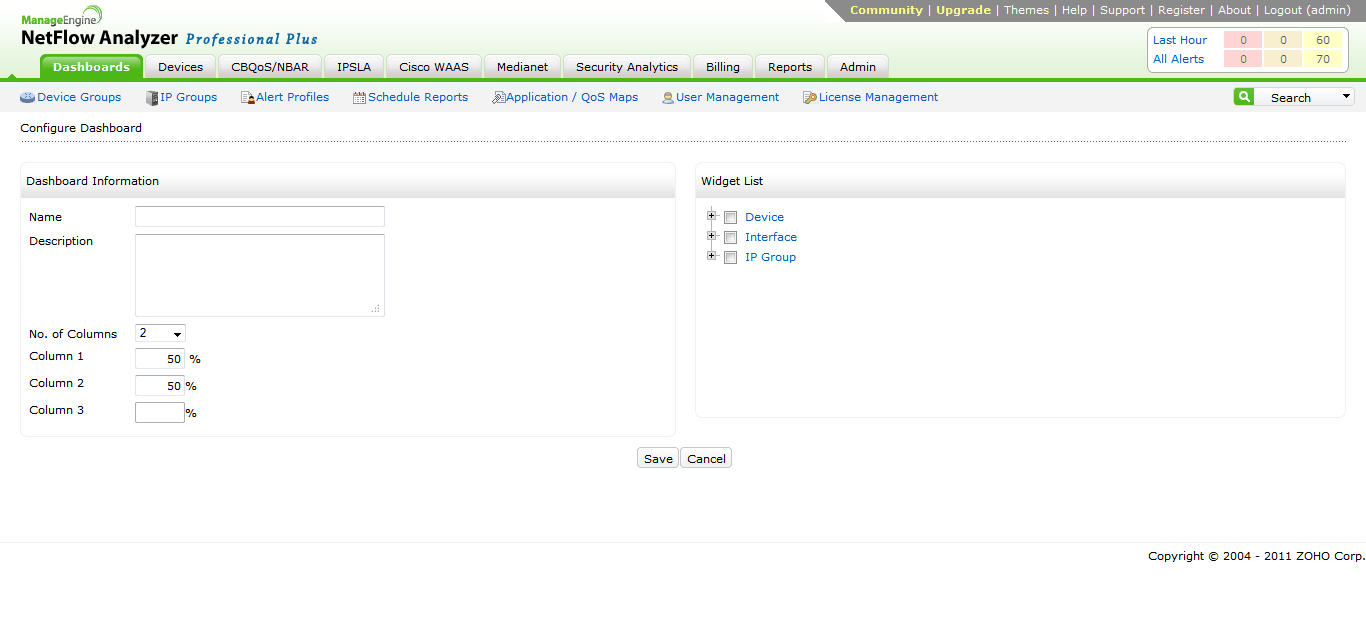1366x618 pixels.
Task: Click All Alerts orange count cell
Action: [1283, 59]
